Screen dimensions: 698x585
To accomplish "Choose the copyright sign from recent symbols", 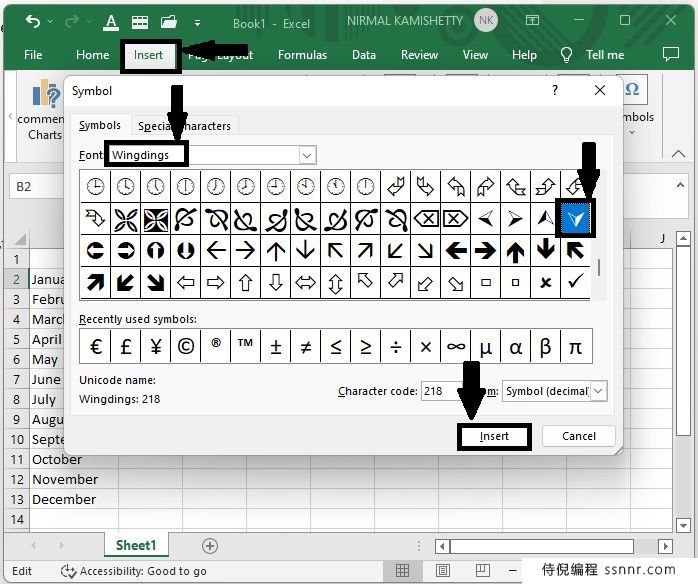I will tap(186, 346).
